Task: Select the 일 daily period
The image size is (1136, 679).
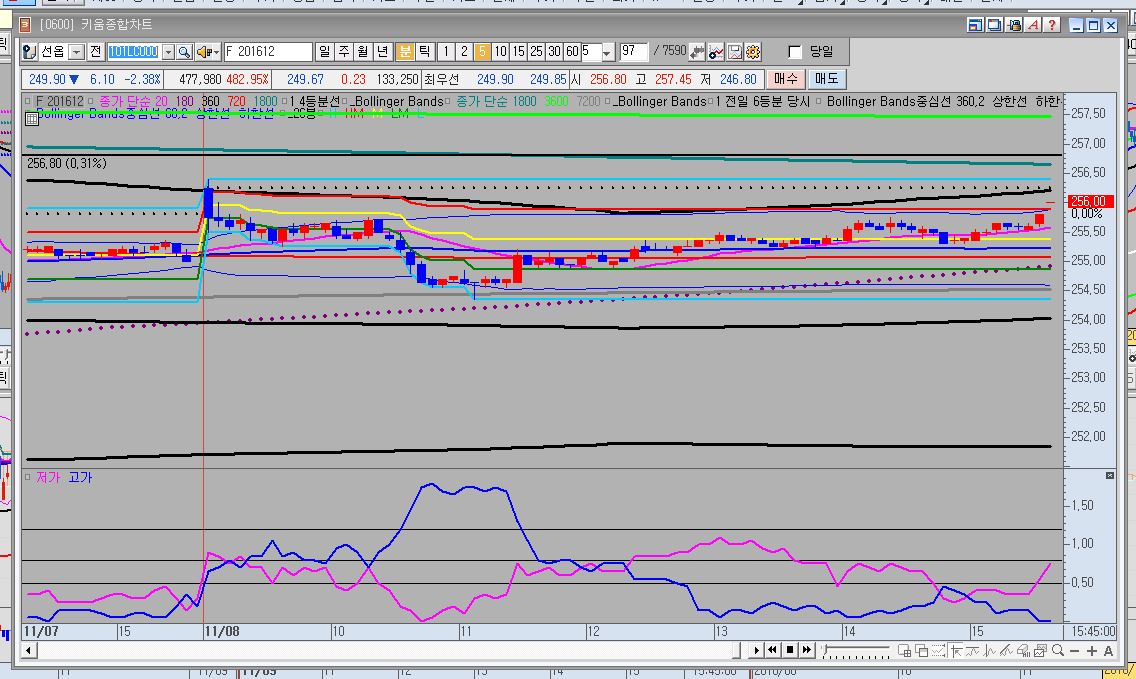Action: coord(325,52)
